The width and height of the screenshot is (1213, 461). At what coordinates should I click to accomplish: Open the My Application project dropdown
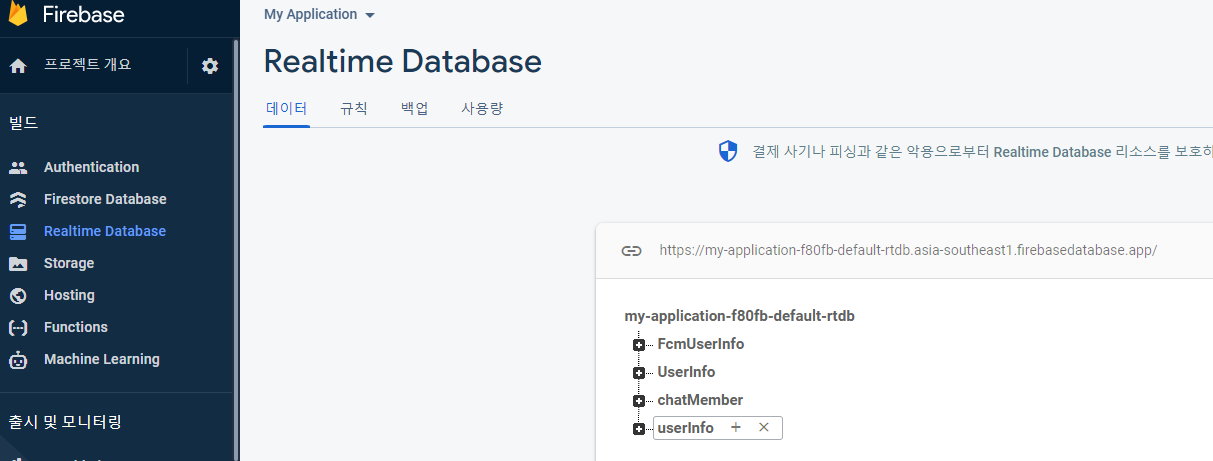(x=320, y=14)
